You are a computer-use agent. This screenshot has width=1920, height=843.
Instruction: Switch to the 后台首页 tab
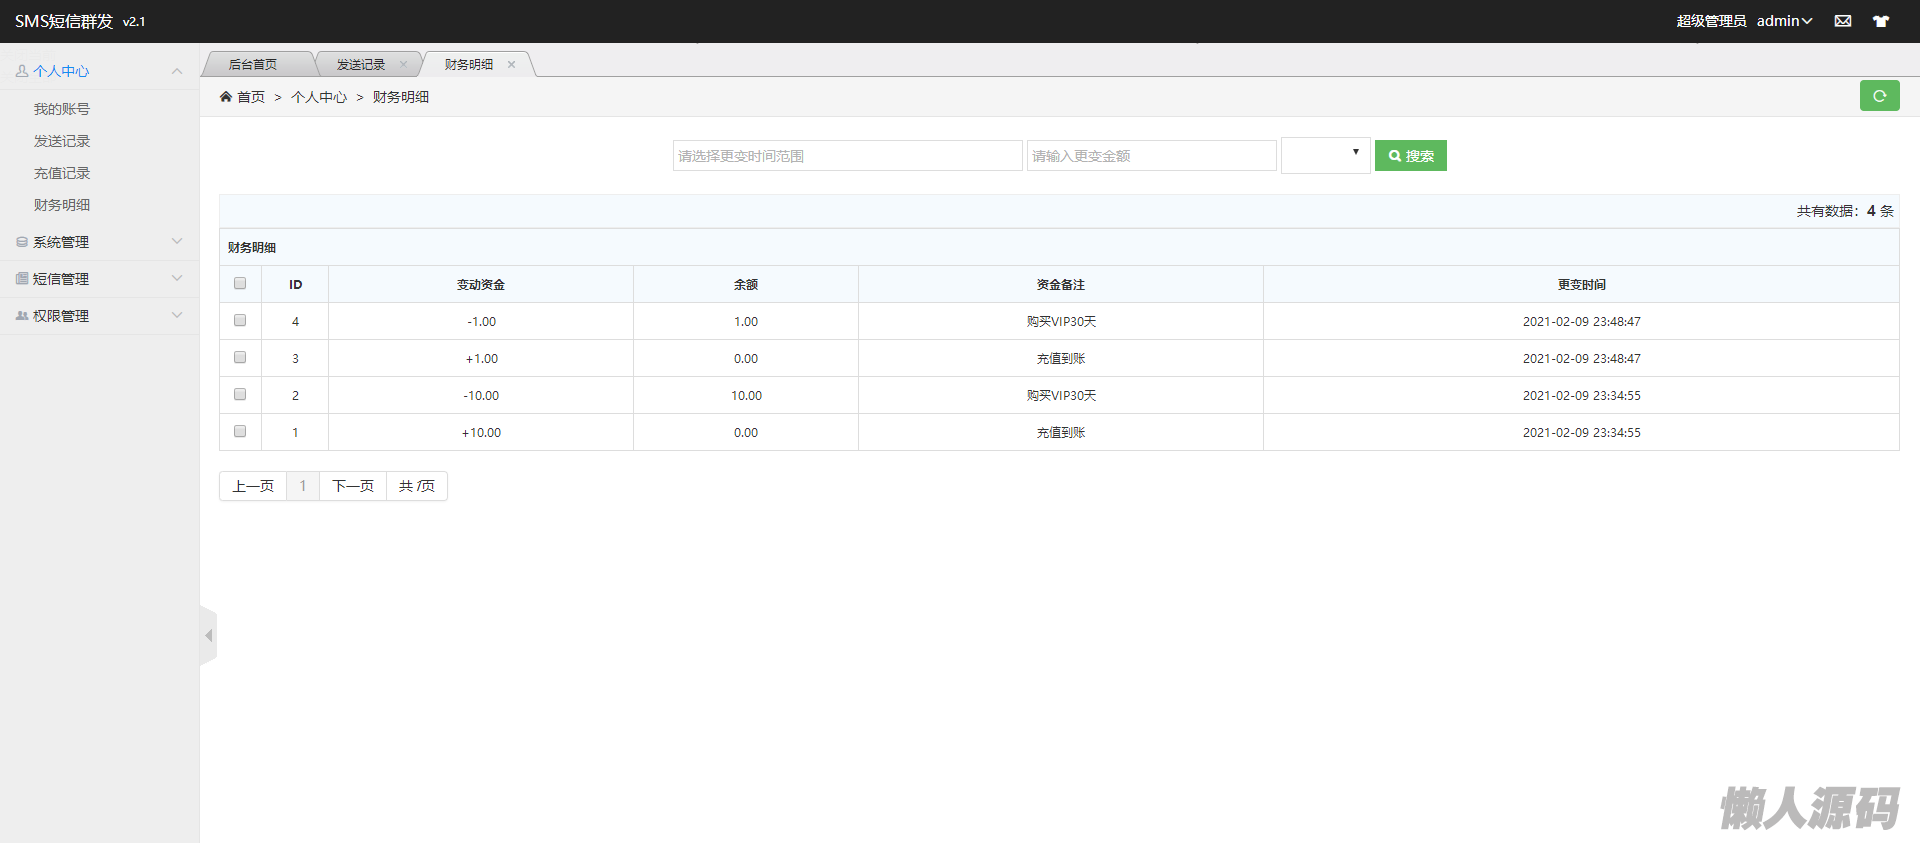pos(253,65)
